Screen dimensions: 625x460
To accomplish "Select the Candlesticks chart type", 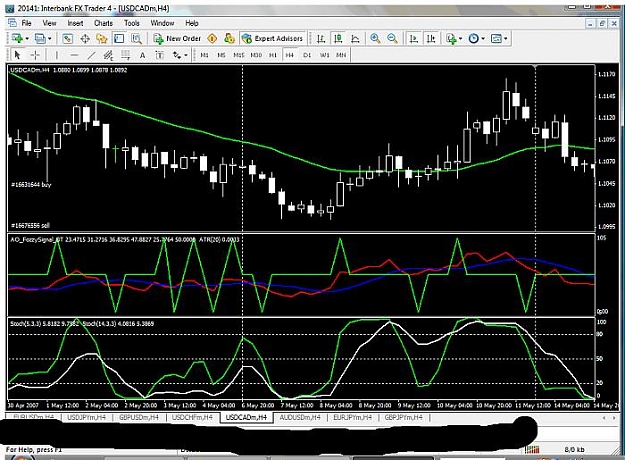I will [338, 38].
